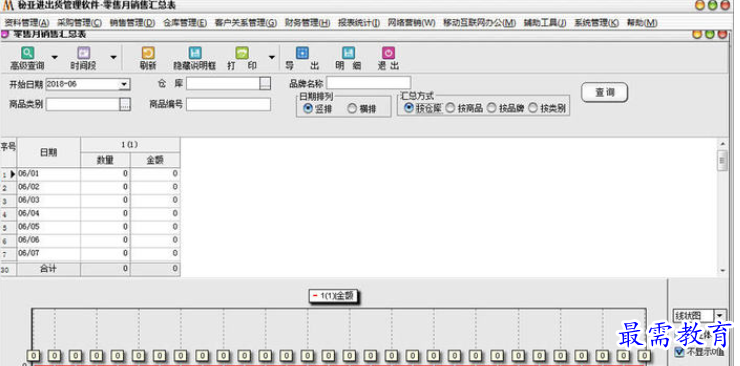Open the 客户关系管理(G) menu
Viewport: 740px width, 366px height.
[x=245, y=23]
